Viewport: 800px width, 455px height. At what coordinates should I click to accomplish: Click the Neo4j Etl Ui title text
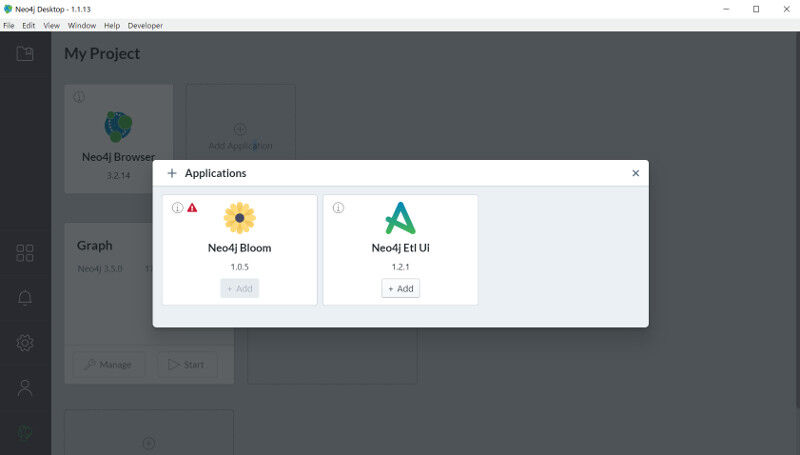[401, 248]
